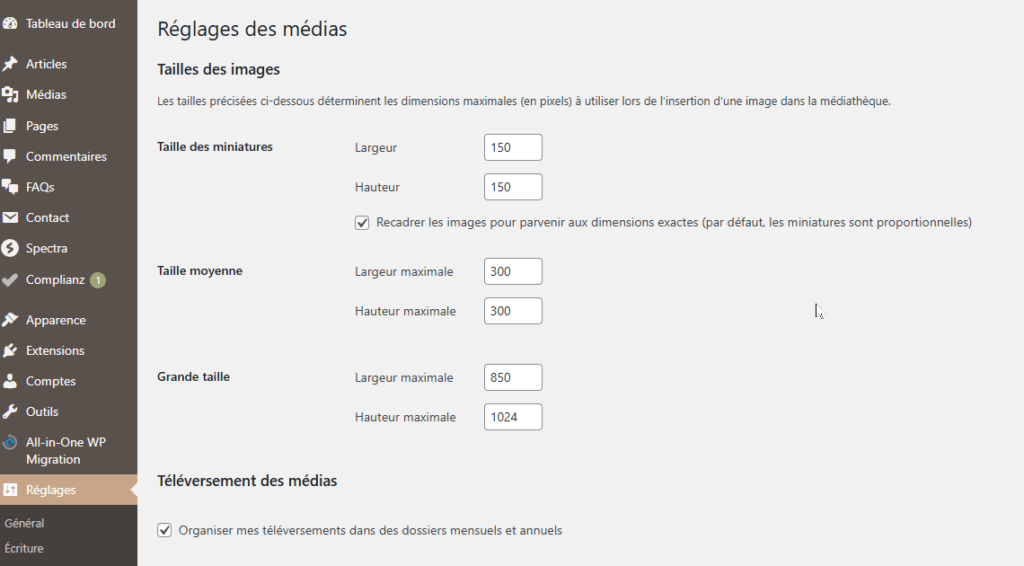Click the Commentaires speech bubble icon
Viewport: 1024px width, 566px height.
(x=10, y=156)
